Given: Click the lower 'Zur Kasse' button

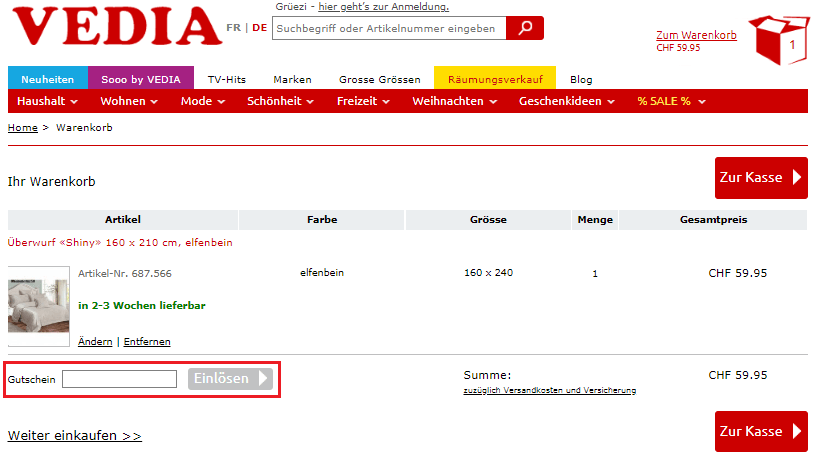Looking at the screenshot, I should [x=761, y=431].
